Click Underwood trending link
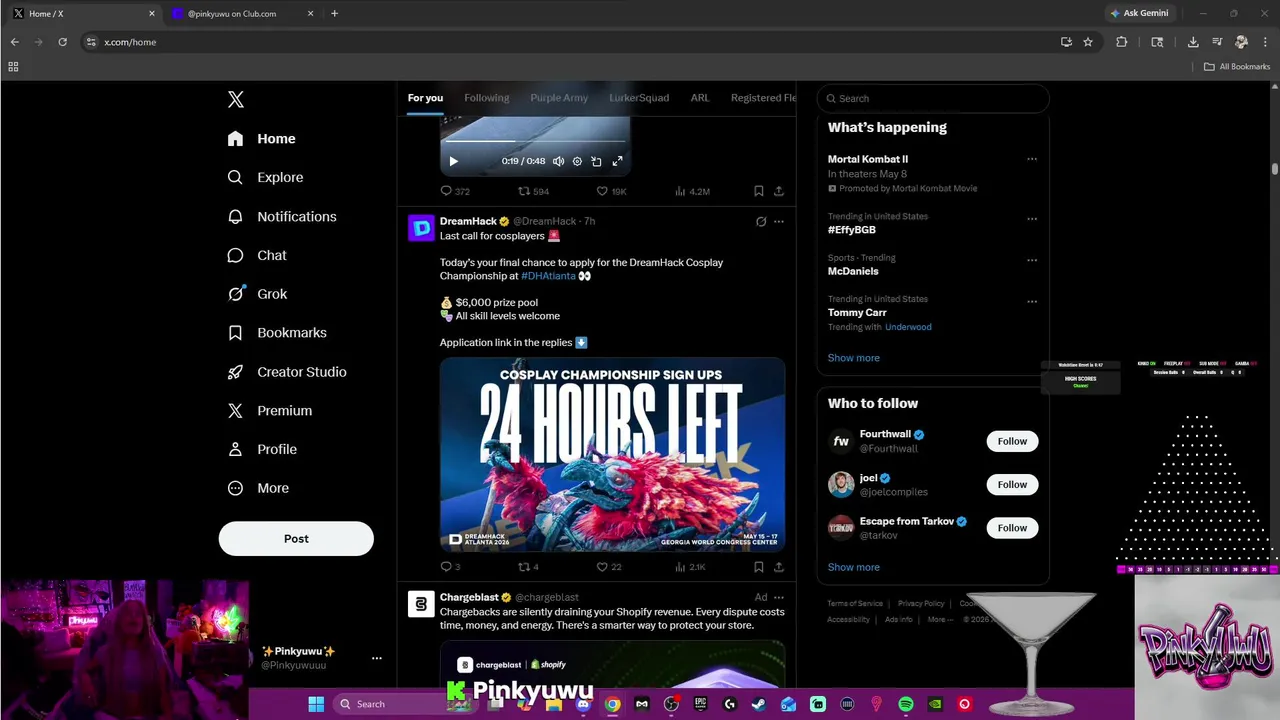Viewport: 1280px width, 720px height. 908,327
